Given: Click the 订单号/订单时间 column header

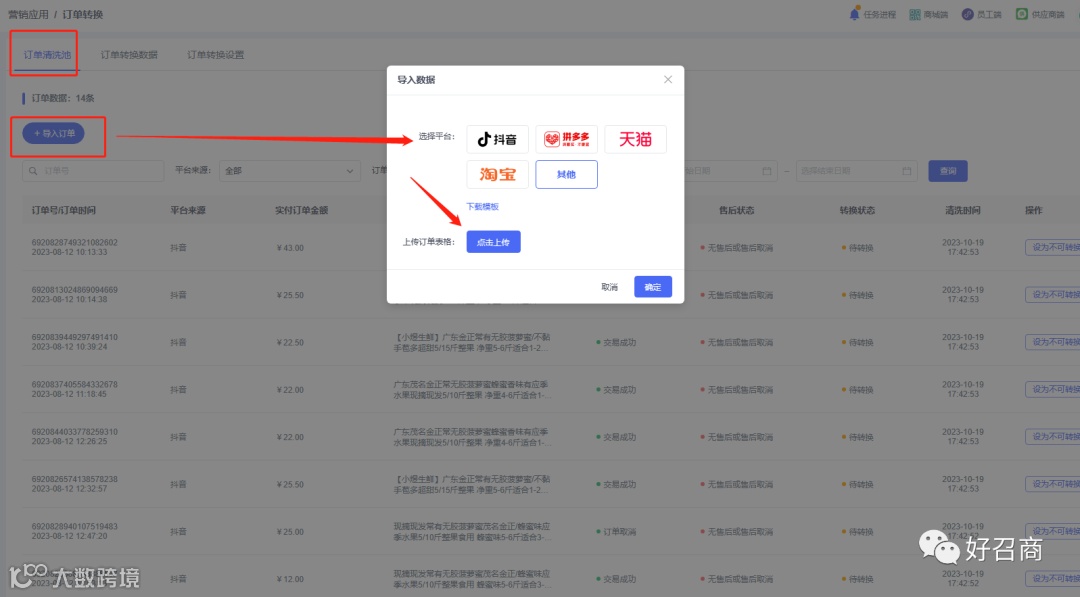Looking at the screenshot, I should click(x=64, y=210).
